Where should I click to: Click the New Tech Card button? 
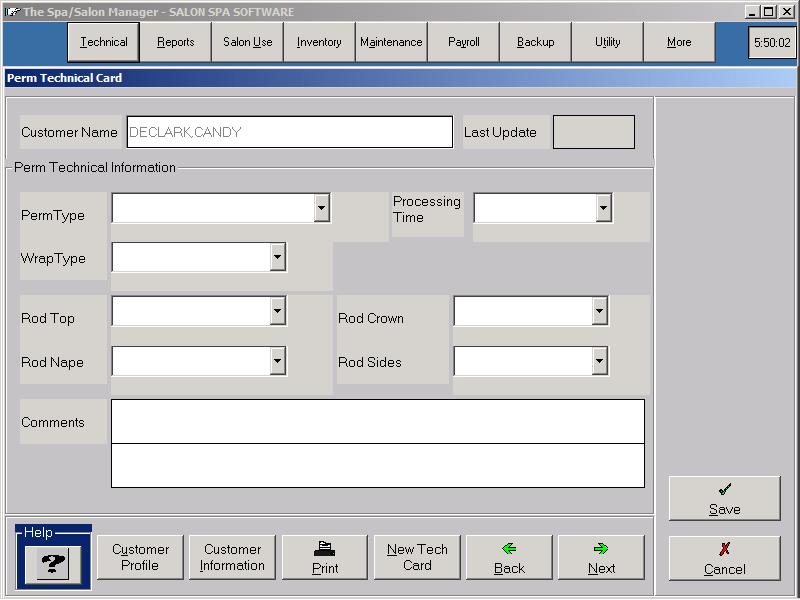click(417, 557)
